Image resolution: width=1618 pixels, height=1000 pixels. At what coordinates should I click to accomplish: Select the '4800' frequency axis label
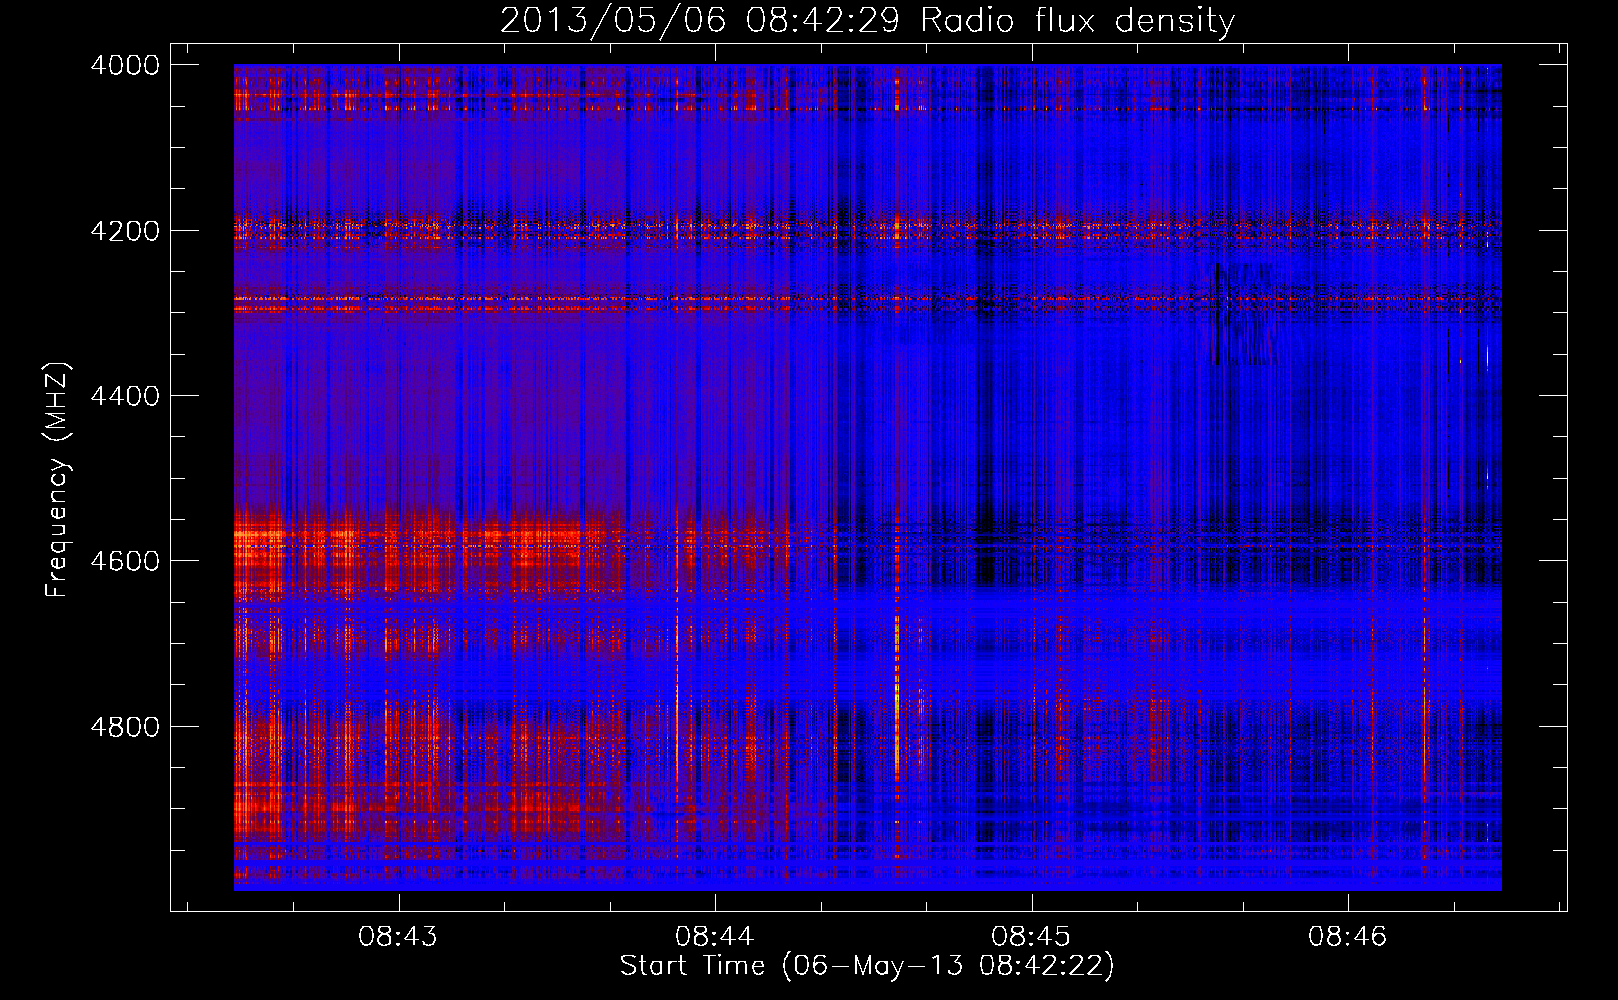pyautogui.click(x=125, y=727)
